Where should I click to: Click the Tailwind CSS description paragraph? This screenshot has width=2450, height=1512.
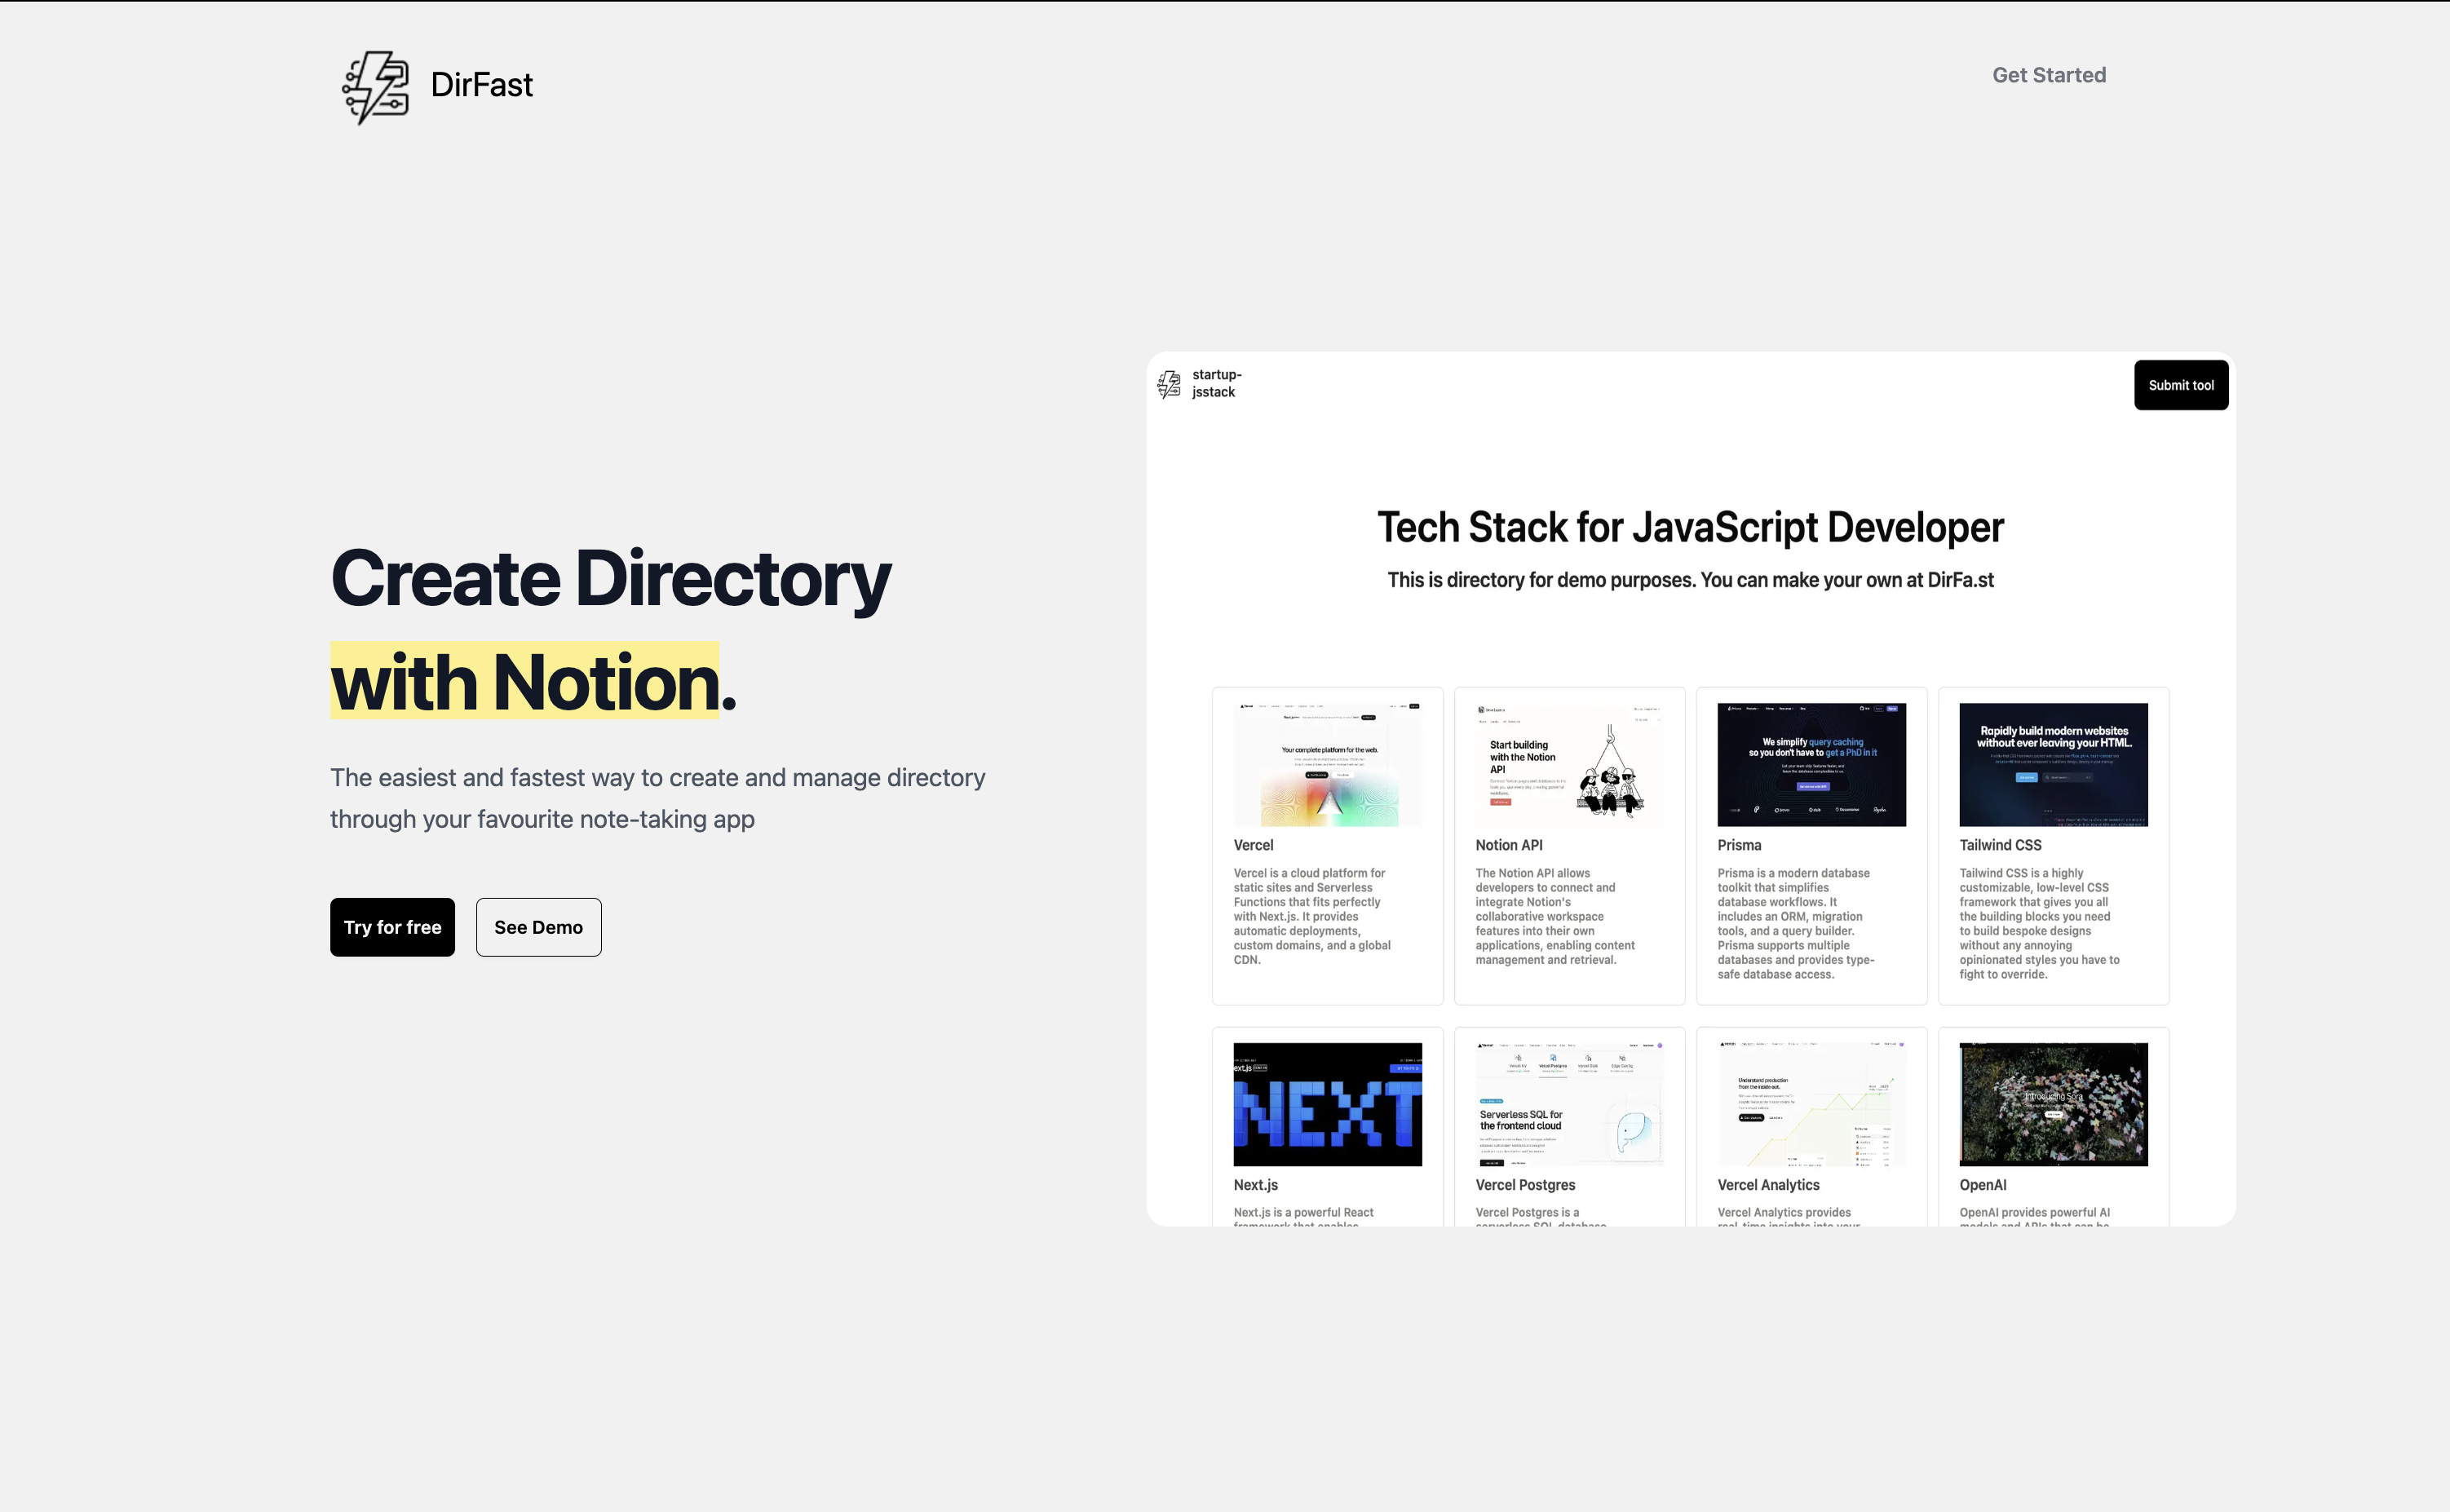[x=2039, y=923]
